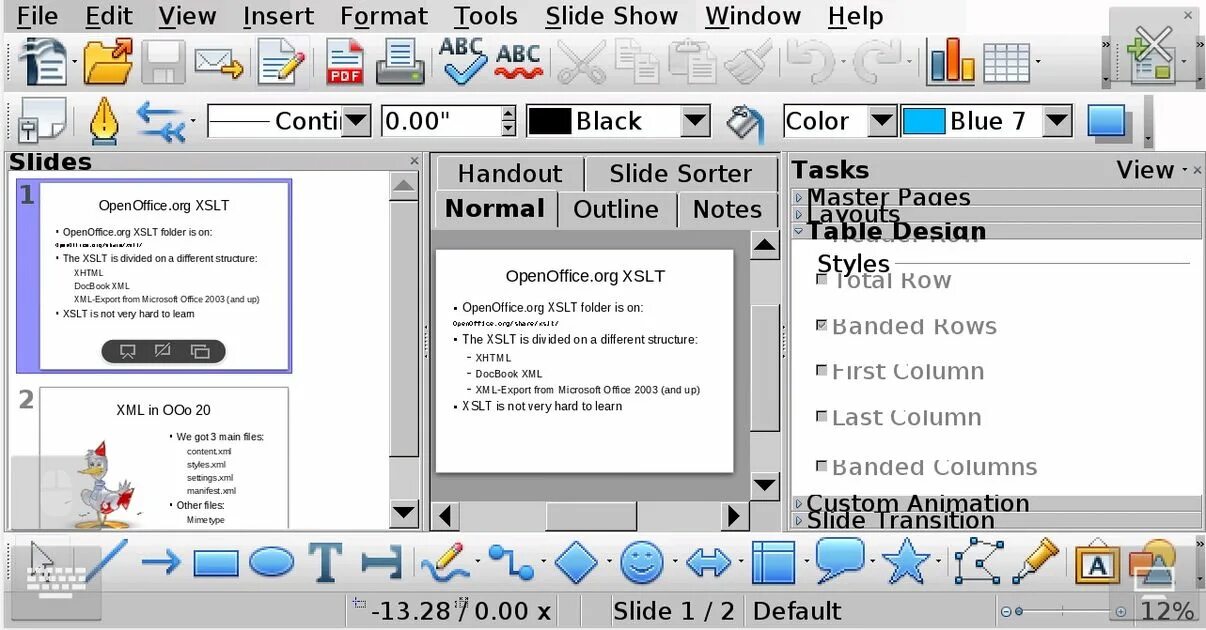
Task: Select the Symbol Shapes smiley tool
Action: (x=642, y=562)
